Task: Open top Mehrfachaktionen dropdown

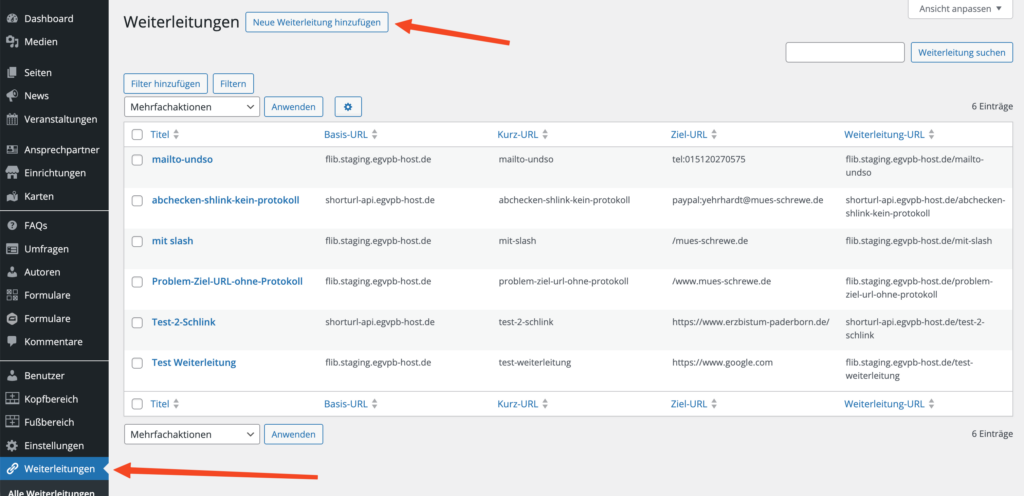Action: [191, 106]
